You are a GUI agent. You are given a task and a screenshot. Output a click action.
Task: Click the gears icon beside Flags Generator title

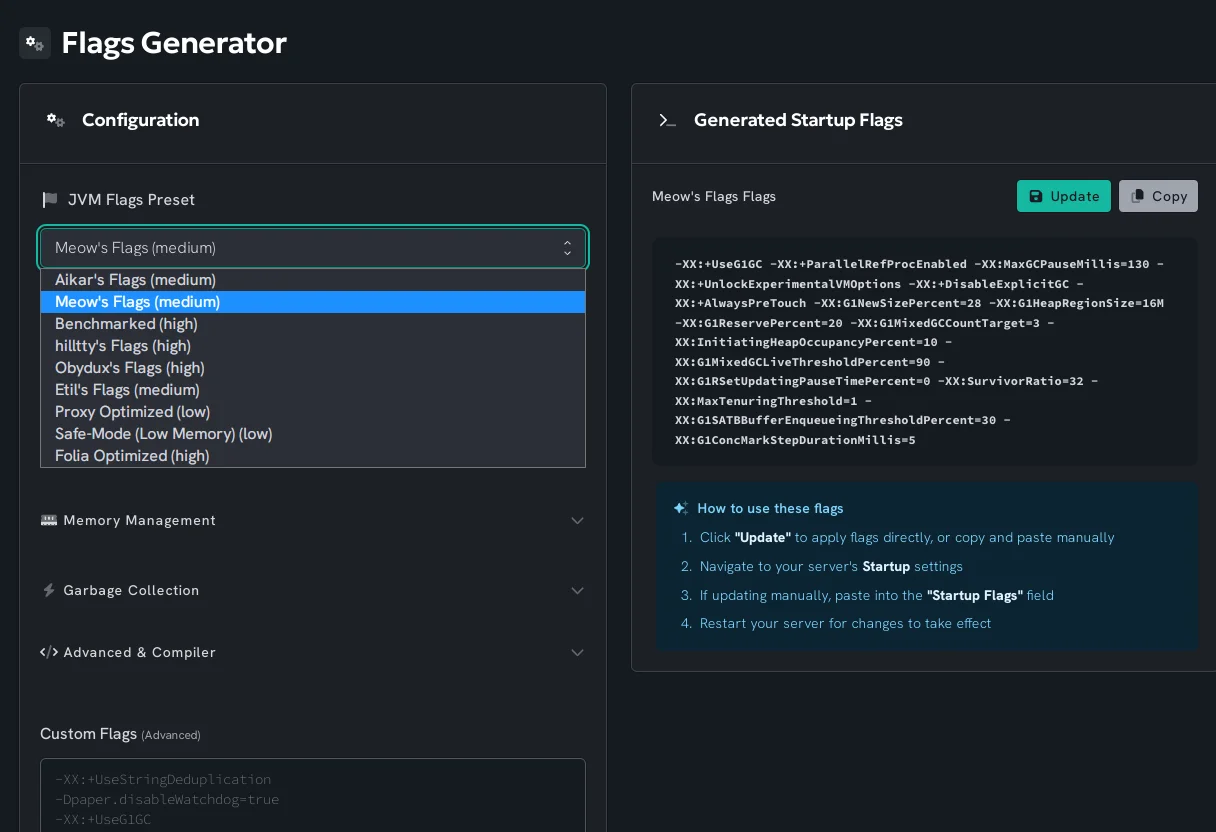[x=35, y=43]
